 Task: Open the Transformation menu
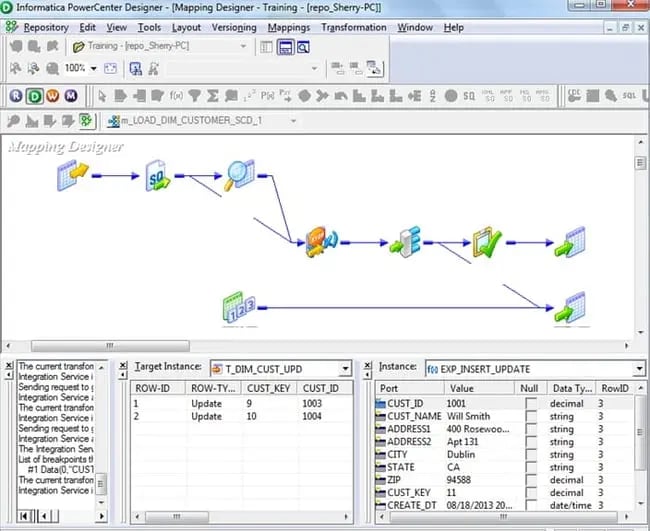click(354, 27)
